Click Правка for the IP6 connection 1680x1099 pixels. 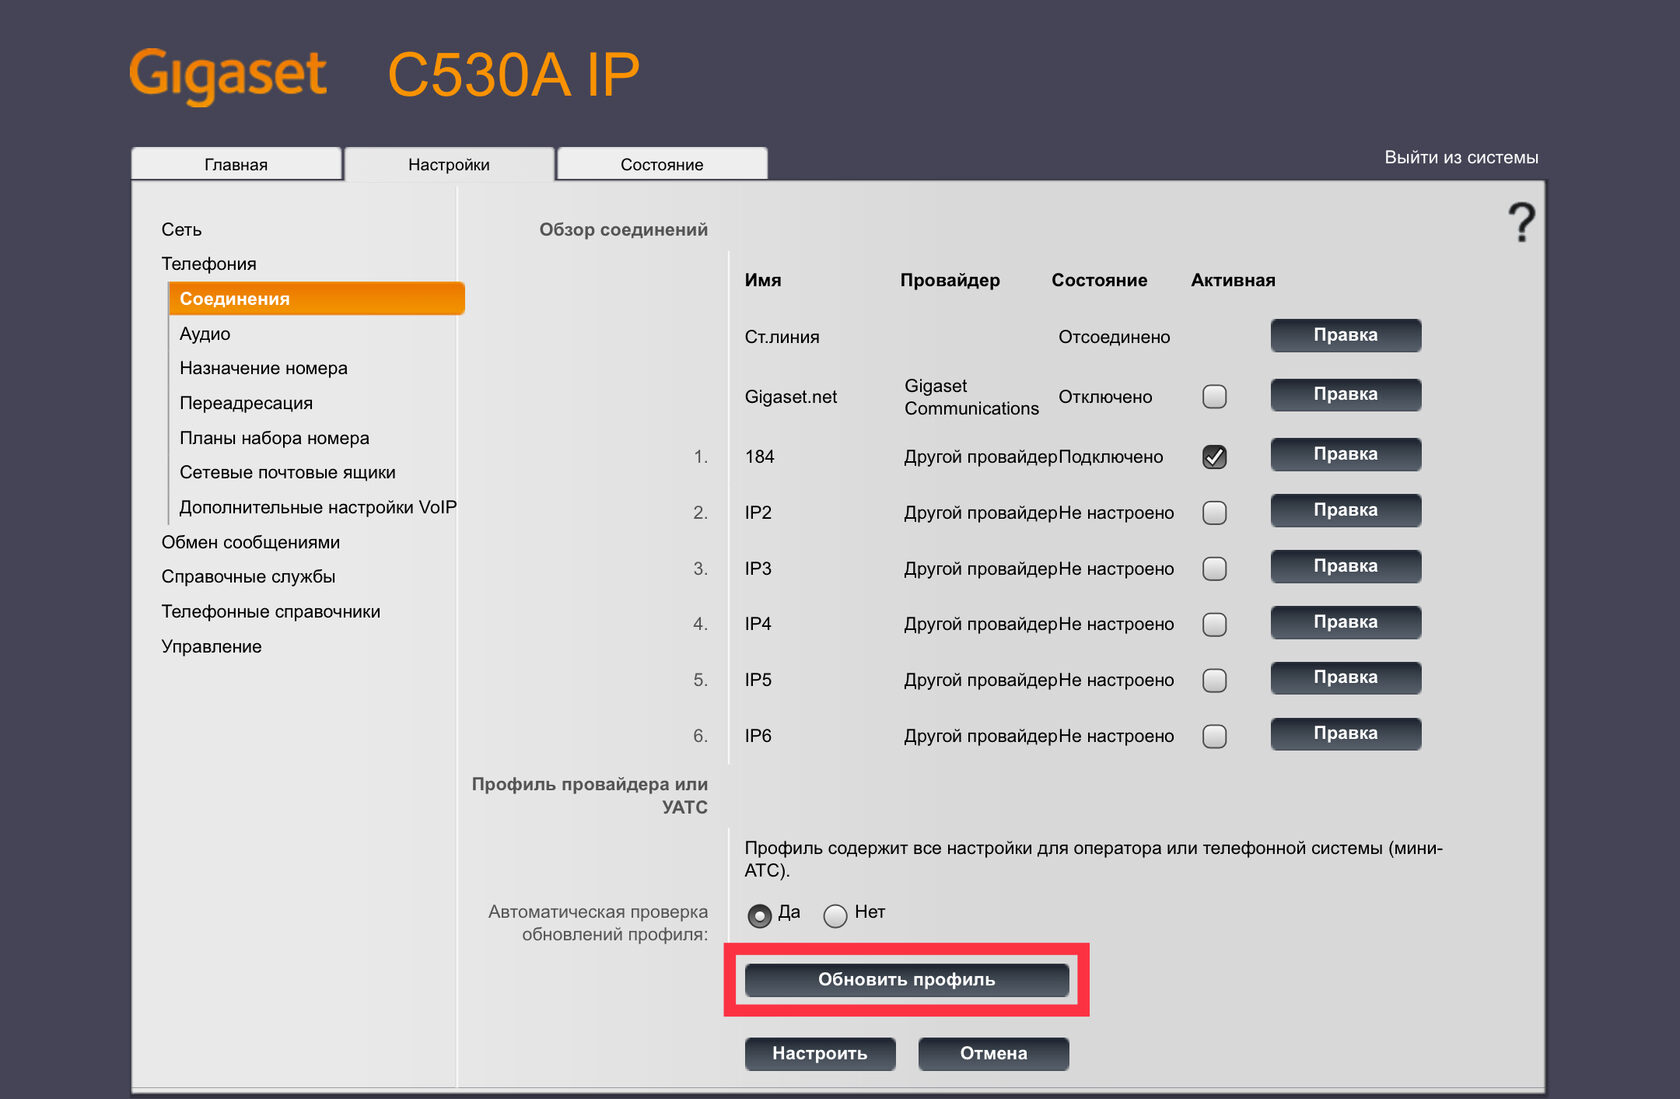(1345, 734)
